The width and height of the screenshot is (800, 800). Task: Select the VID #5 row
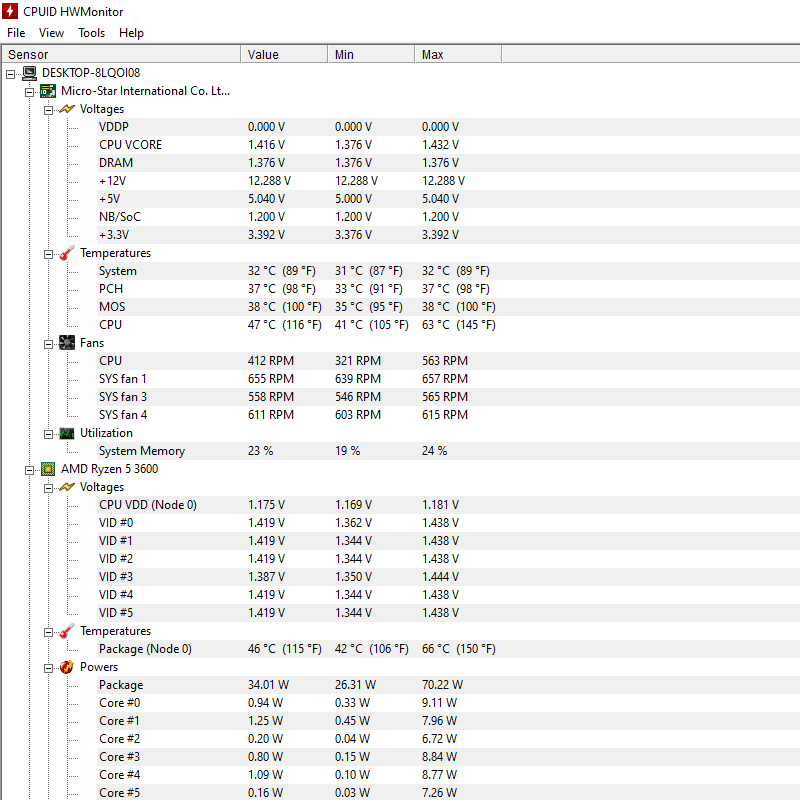click(x=448, y=613)
